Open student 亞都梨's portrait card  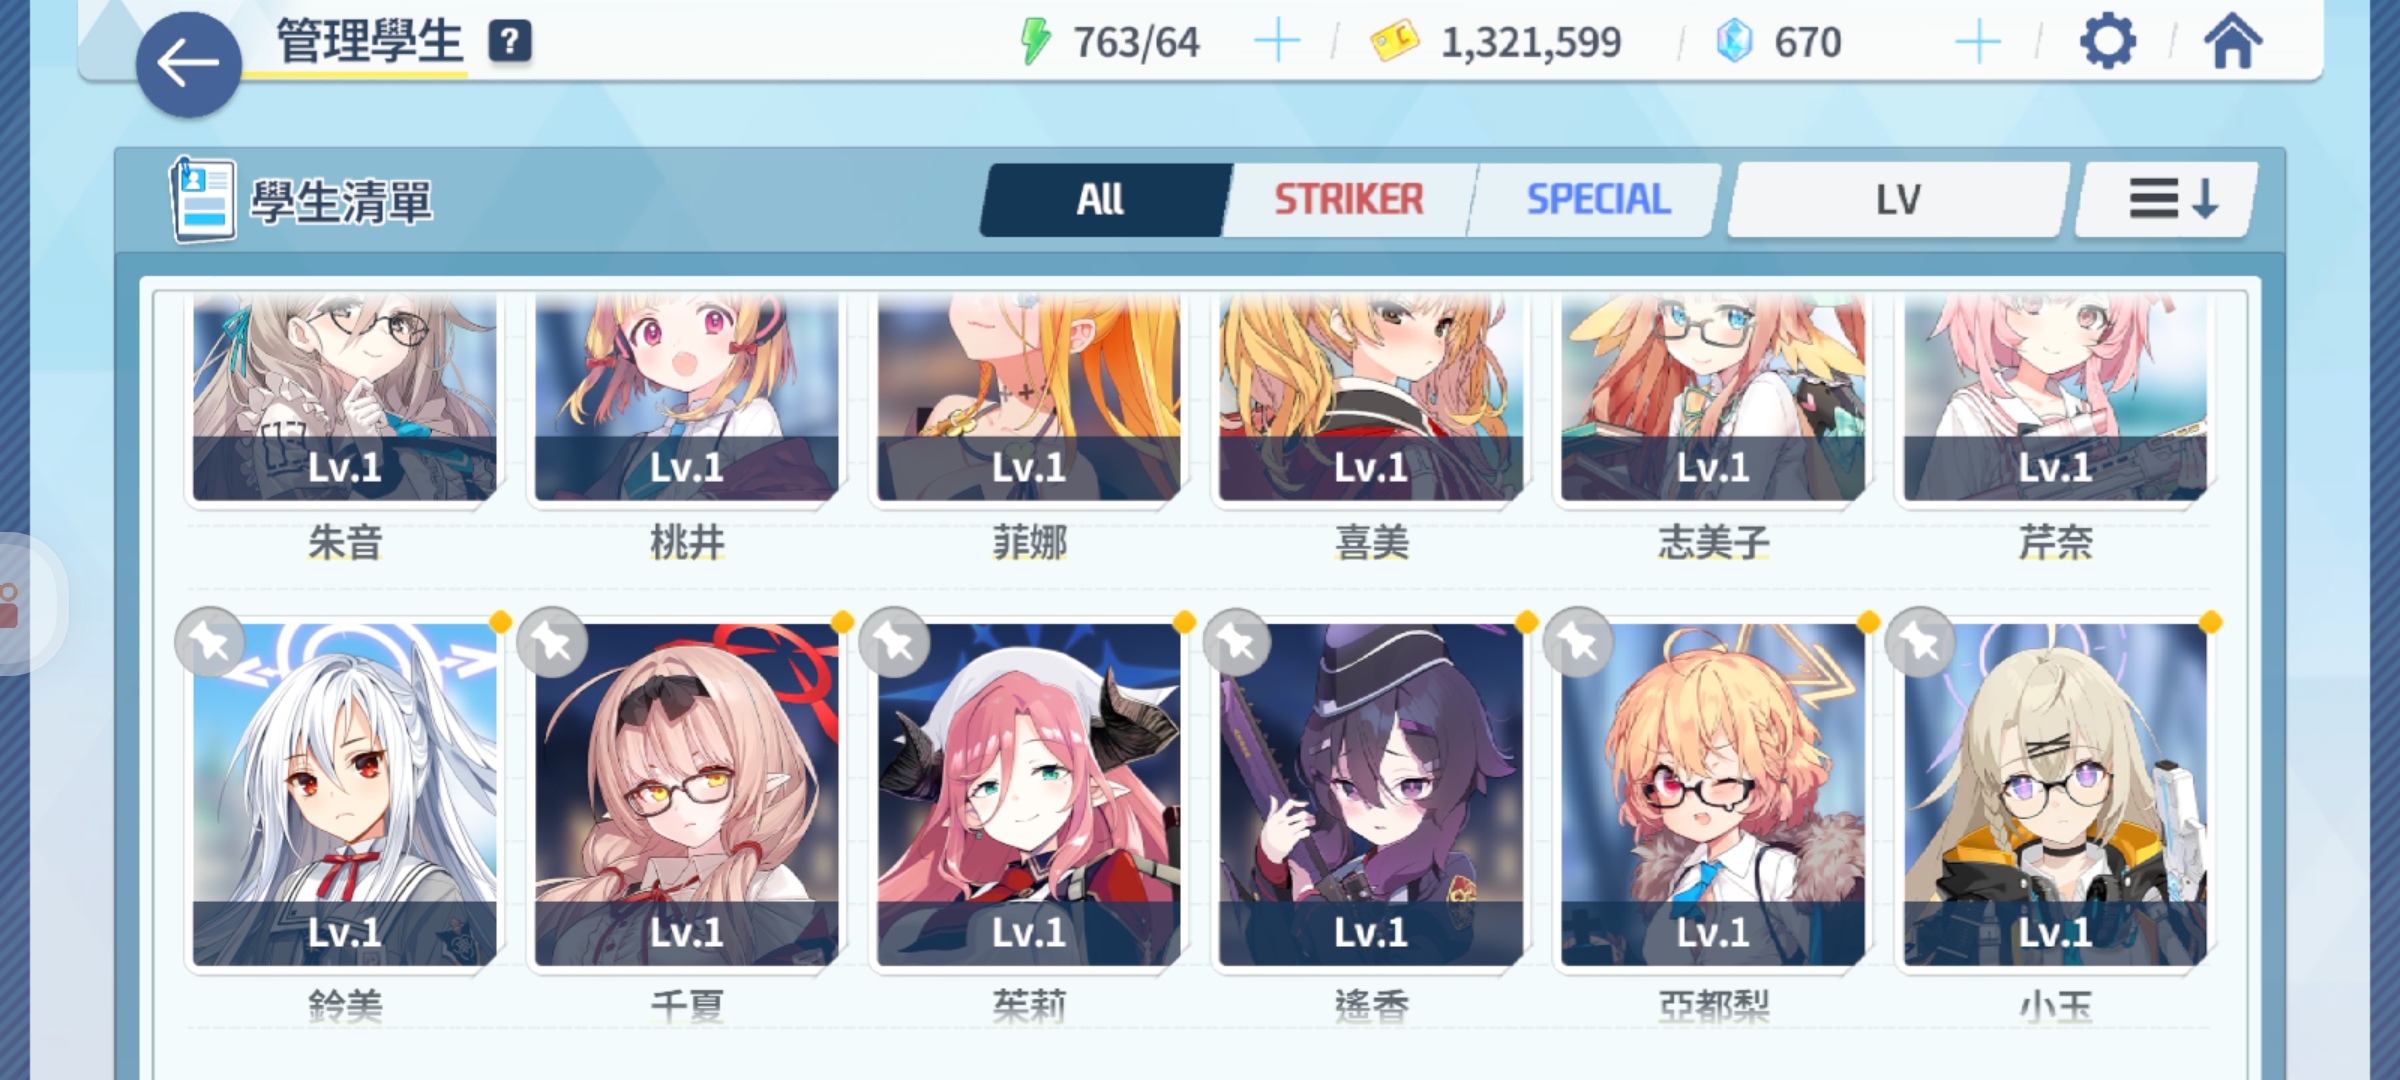click(x=1713, y=795)
